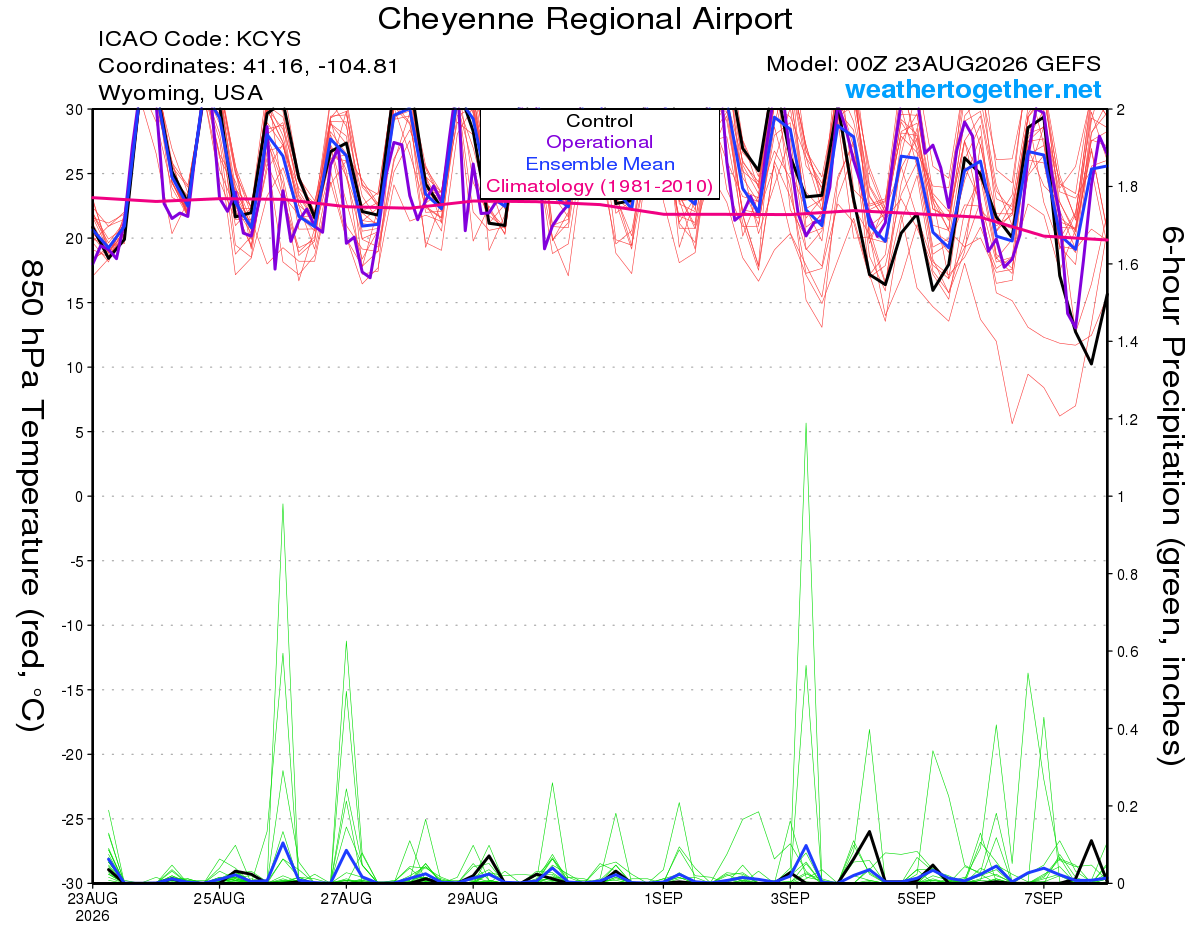Click the 25AUG date tick label
The width and height of the screenshot is (1200, 927).
(219, 899)
